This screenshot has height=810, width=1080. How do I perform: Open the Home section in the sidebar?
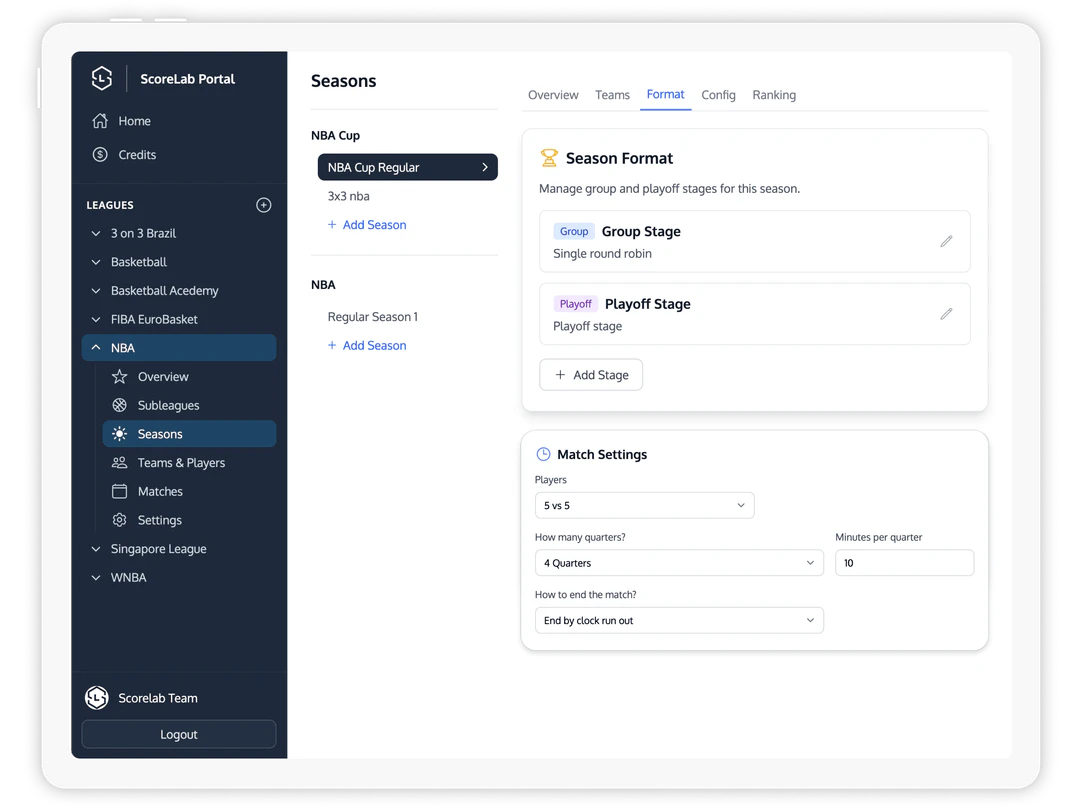point(135,120)
